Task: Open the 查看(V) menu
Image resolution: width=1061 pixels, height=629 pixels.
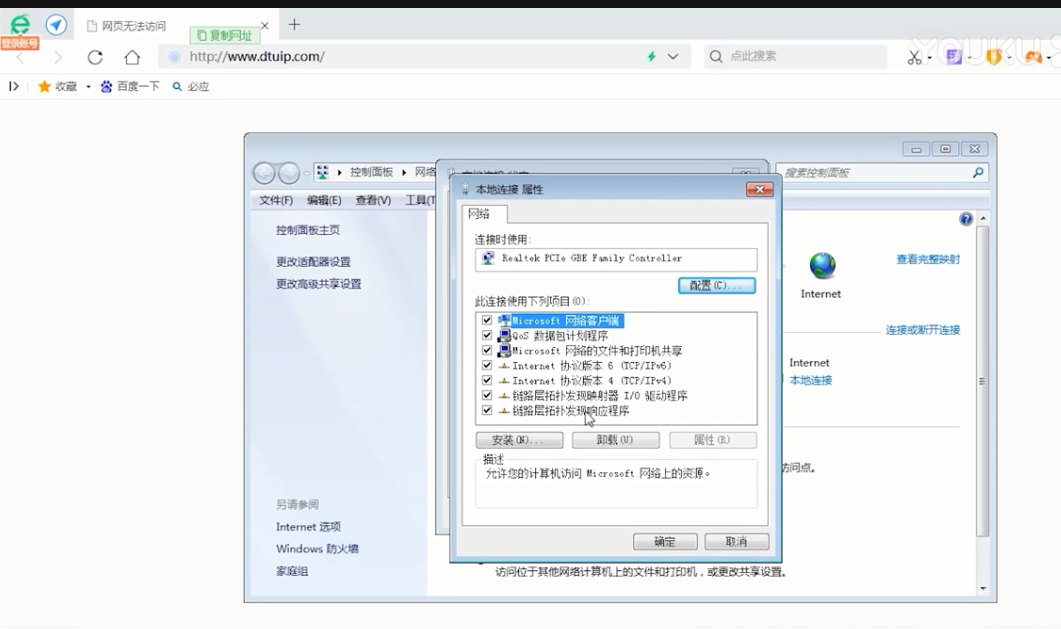Action: (x=373, y=200)
